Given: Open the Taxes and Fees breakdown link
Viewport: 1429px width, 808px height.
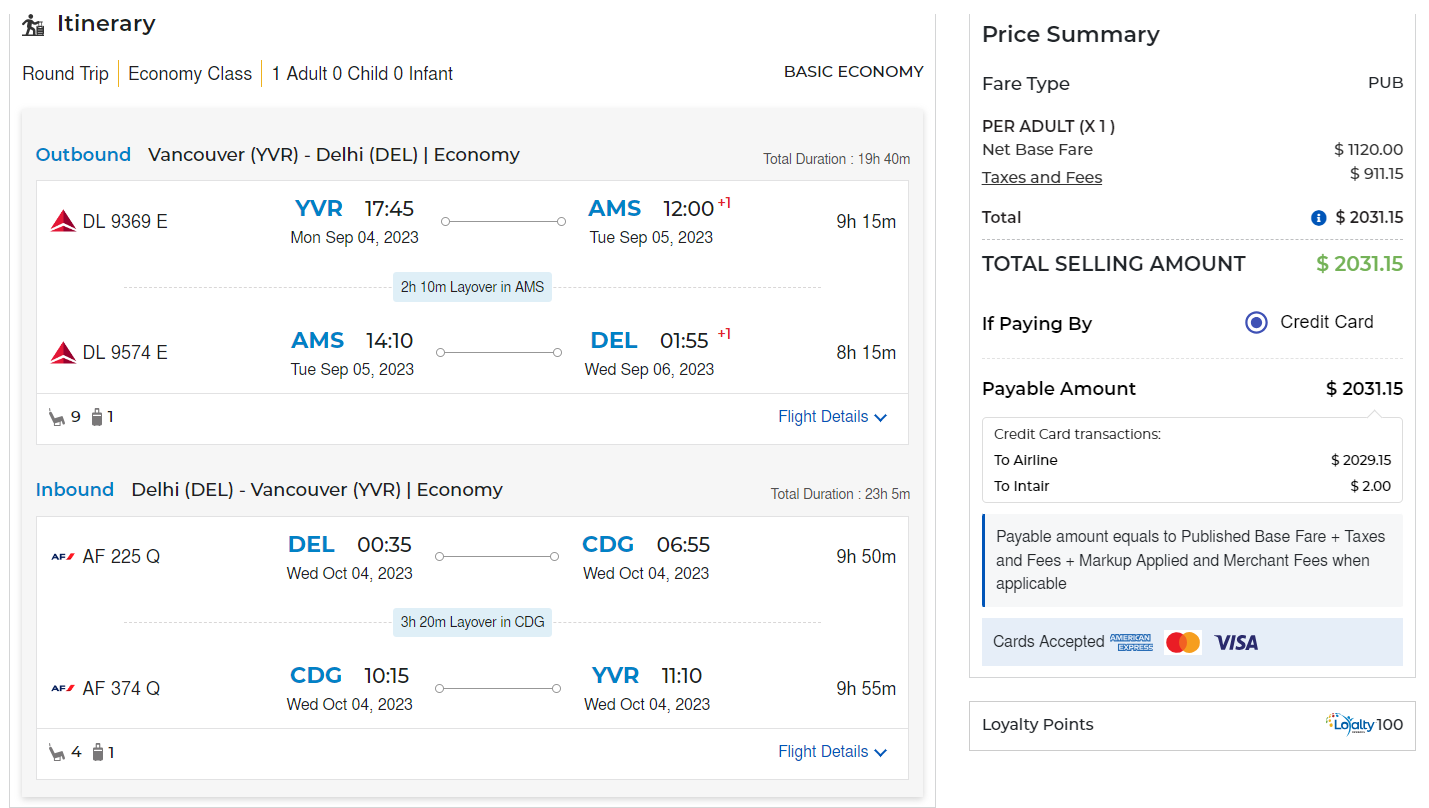Looking at the screenshot, I should tap(1041, 177).
